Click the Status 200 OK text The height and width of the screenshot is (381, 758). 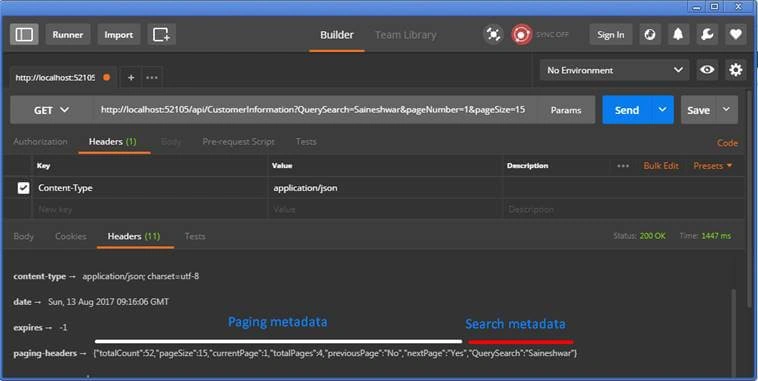pyautogui.click(x=639, y=236)
